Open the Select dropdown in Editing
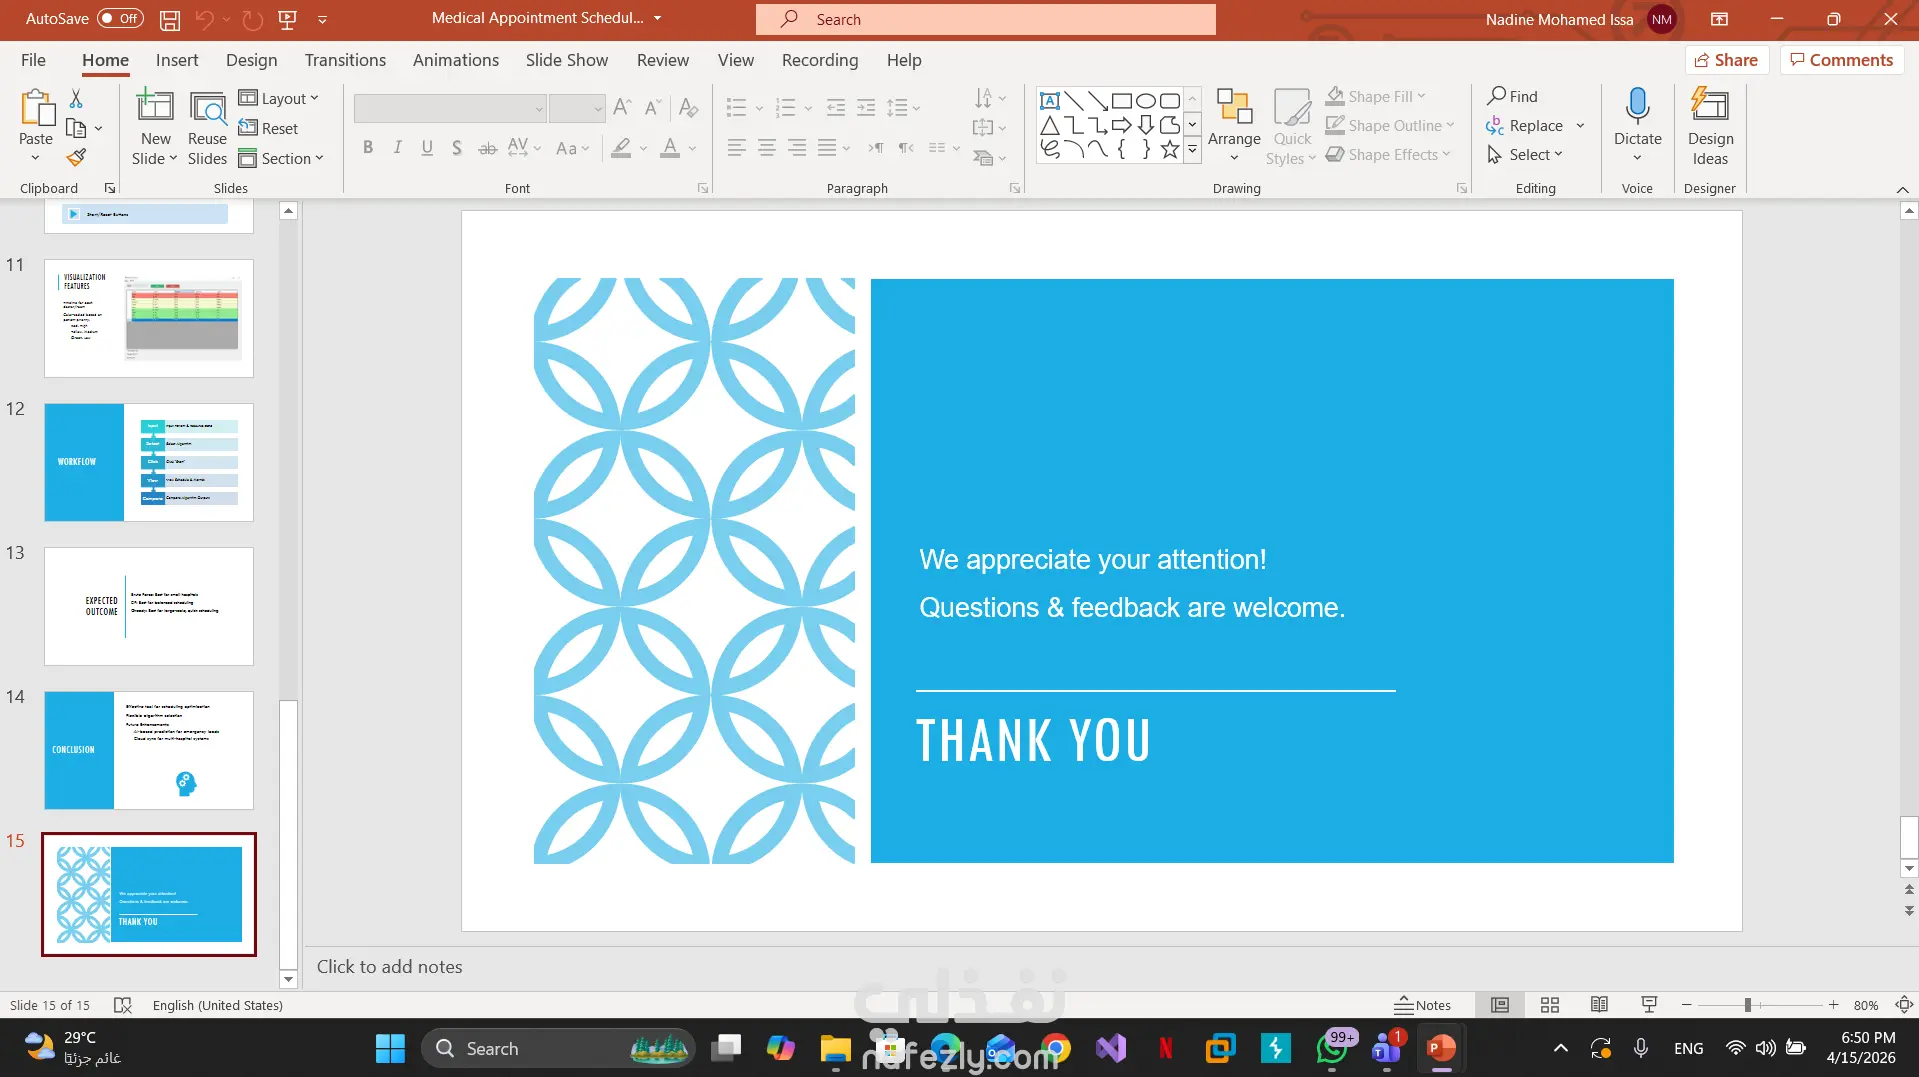1919x1077 pixels. [x=1524, y=154]
